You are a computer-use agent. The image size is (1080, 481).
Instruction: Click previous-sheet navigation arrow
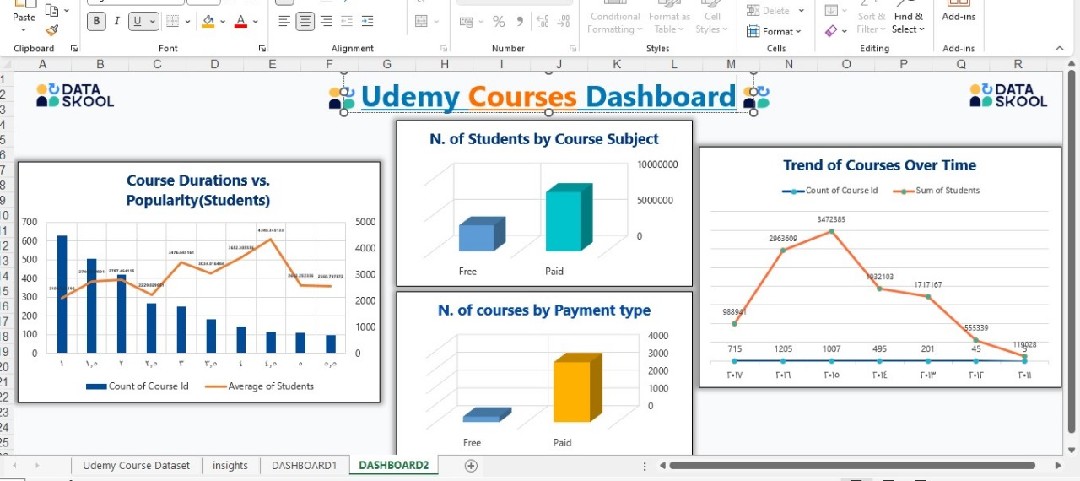click(14, 466)
